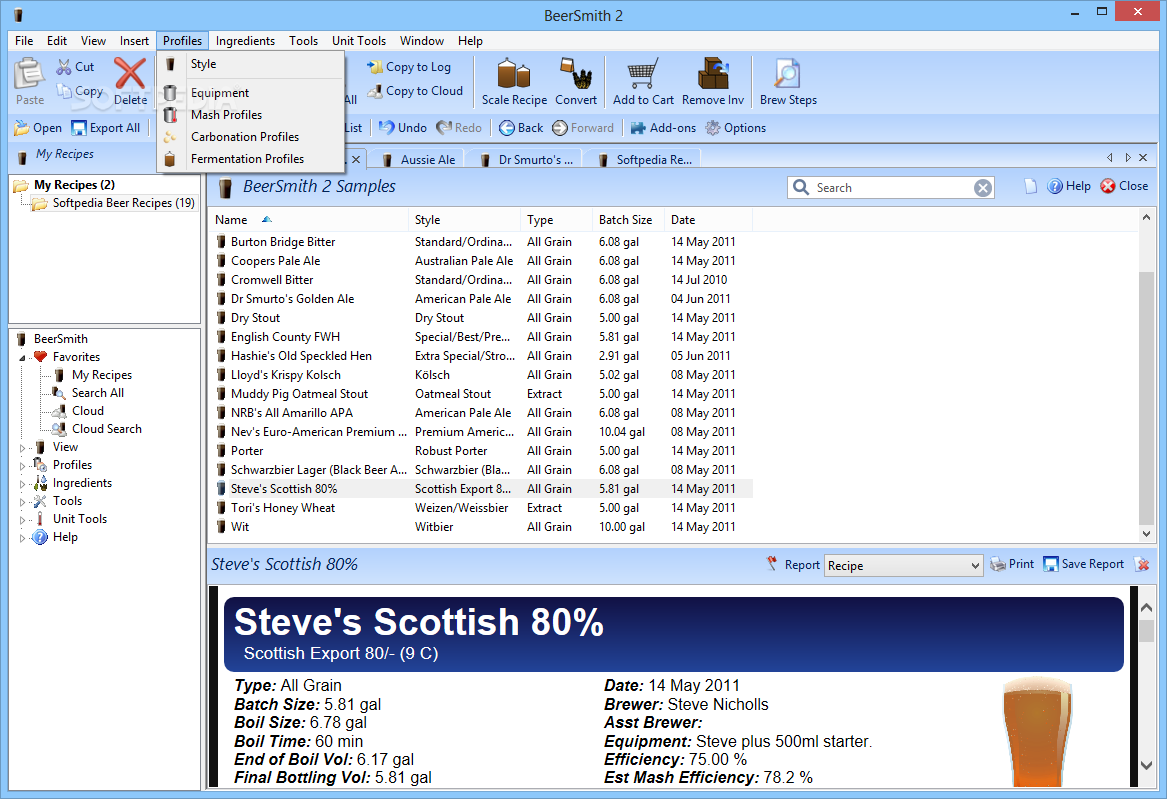1167x799 pixels.
Task: Click into the Search input field
Action: pyautogui.click(x=892, y=188)
